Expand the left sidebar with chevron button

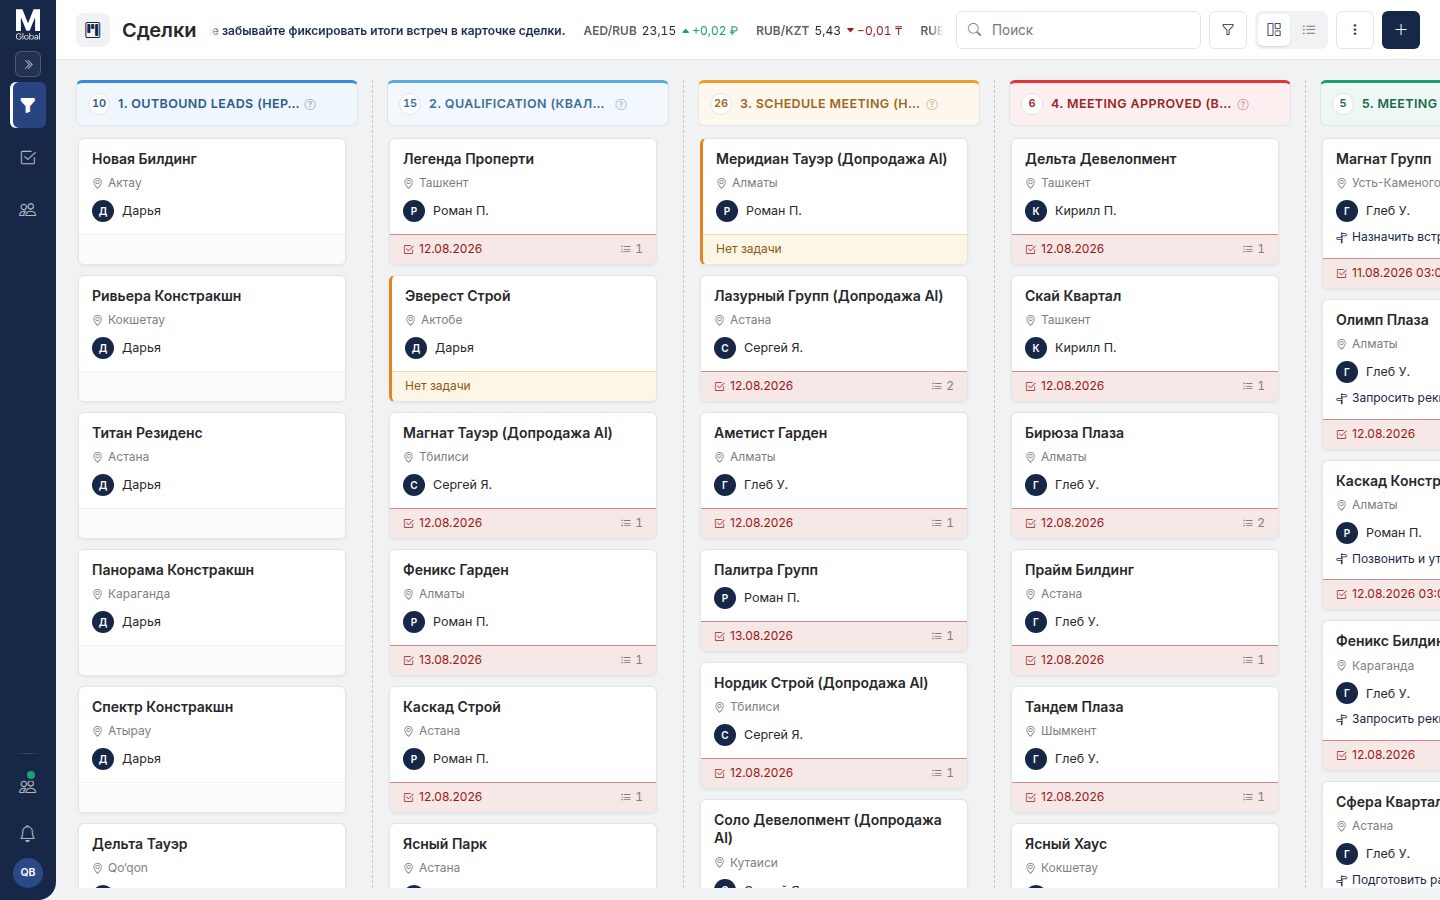pyautogui.click(x=28, y=64)
